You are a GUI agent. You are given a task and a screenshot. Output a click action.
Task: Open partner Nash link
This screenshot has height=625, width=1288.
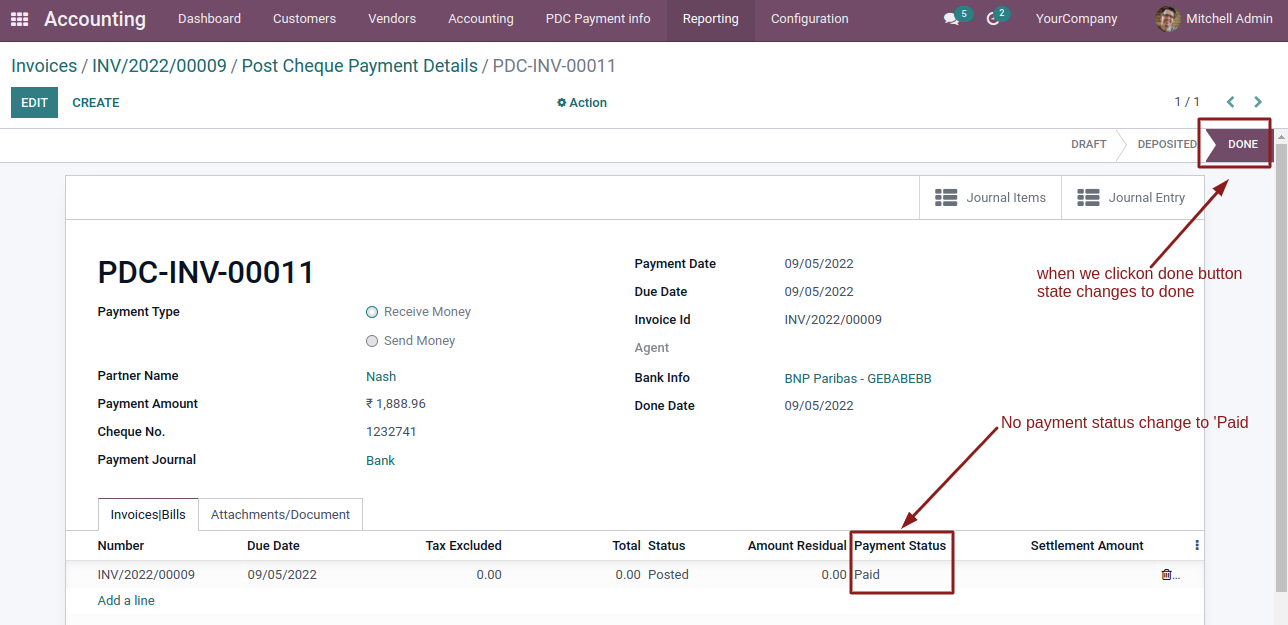point(381,377)
